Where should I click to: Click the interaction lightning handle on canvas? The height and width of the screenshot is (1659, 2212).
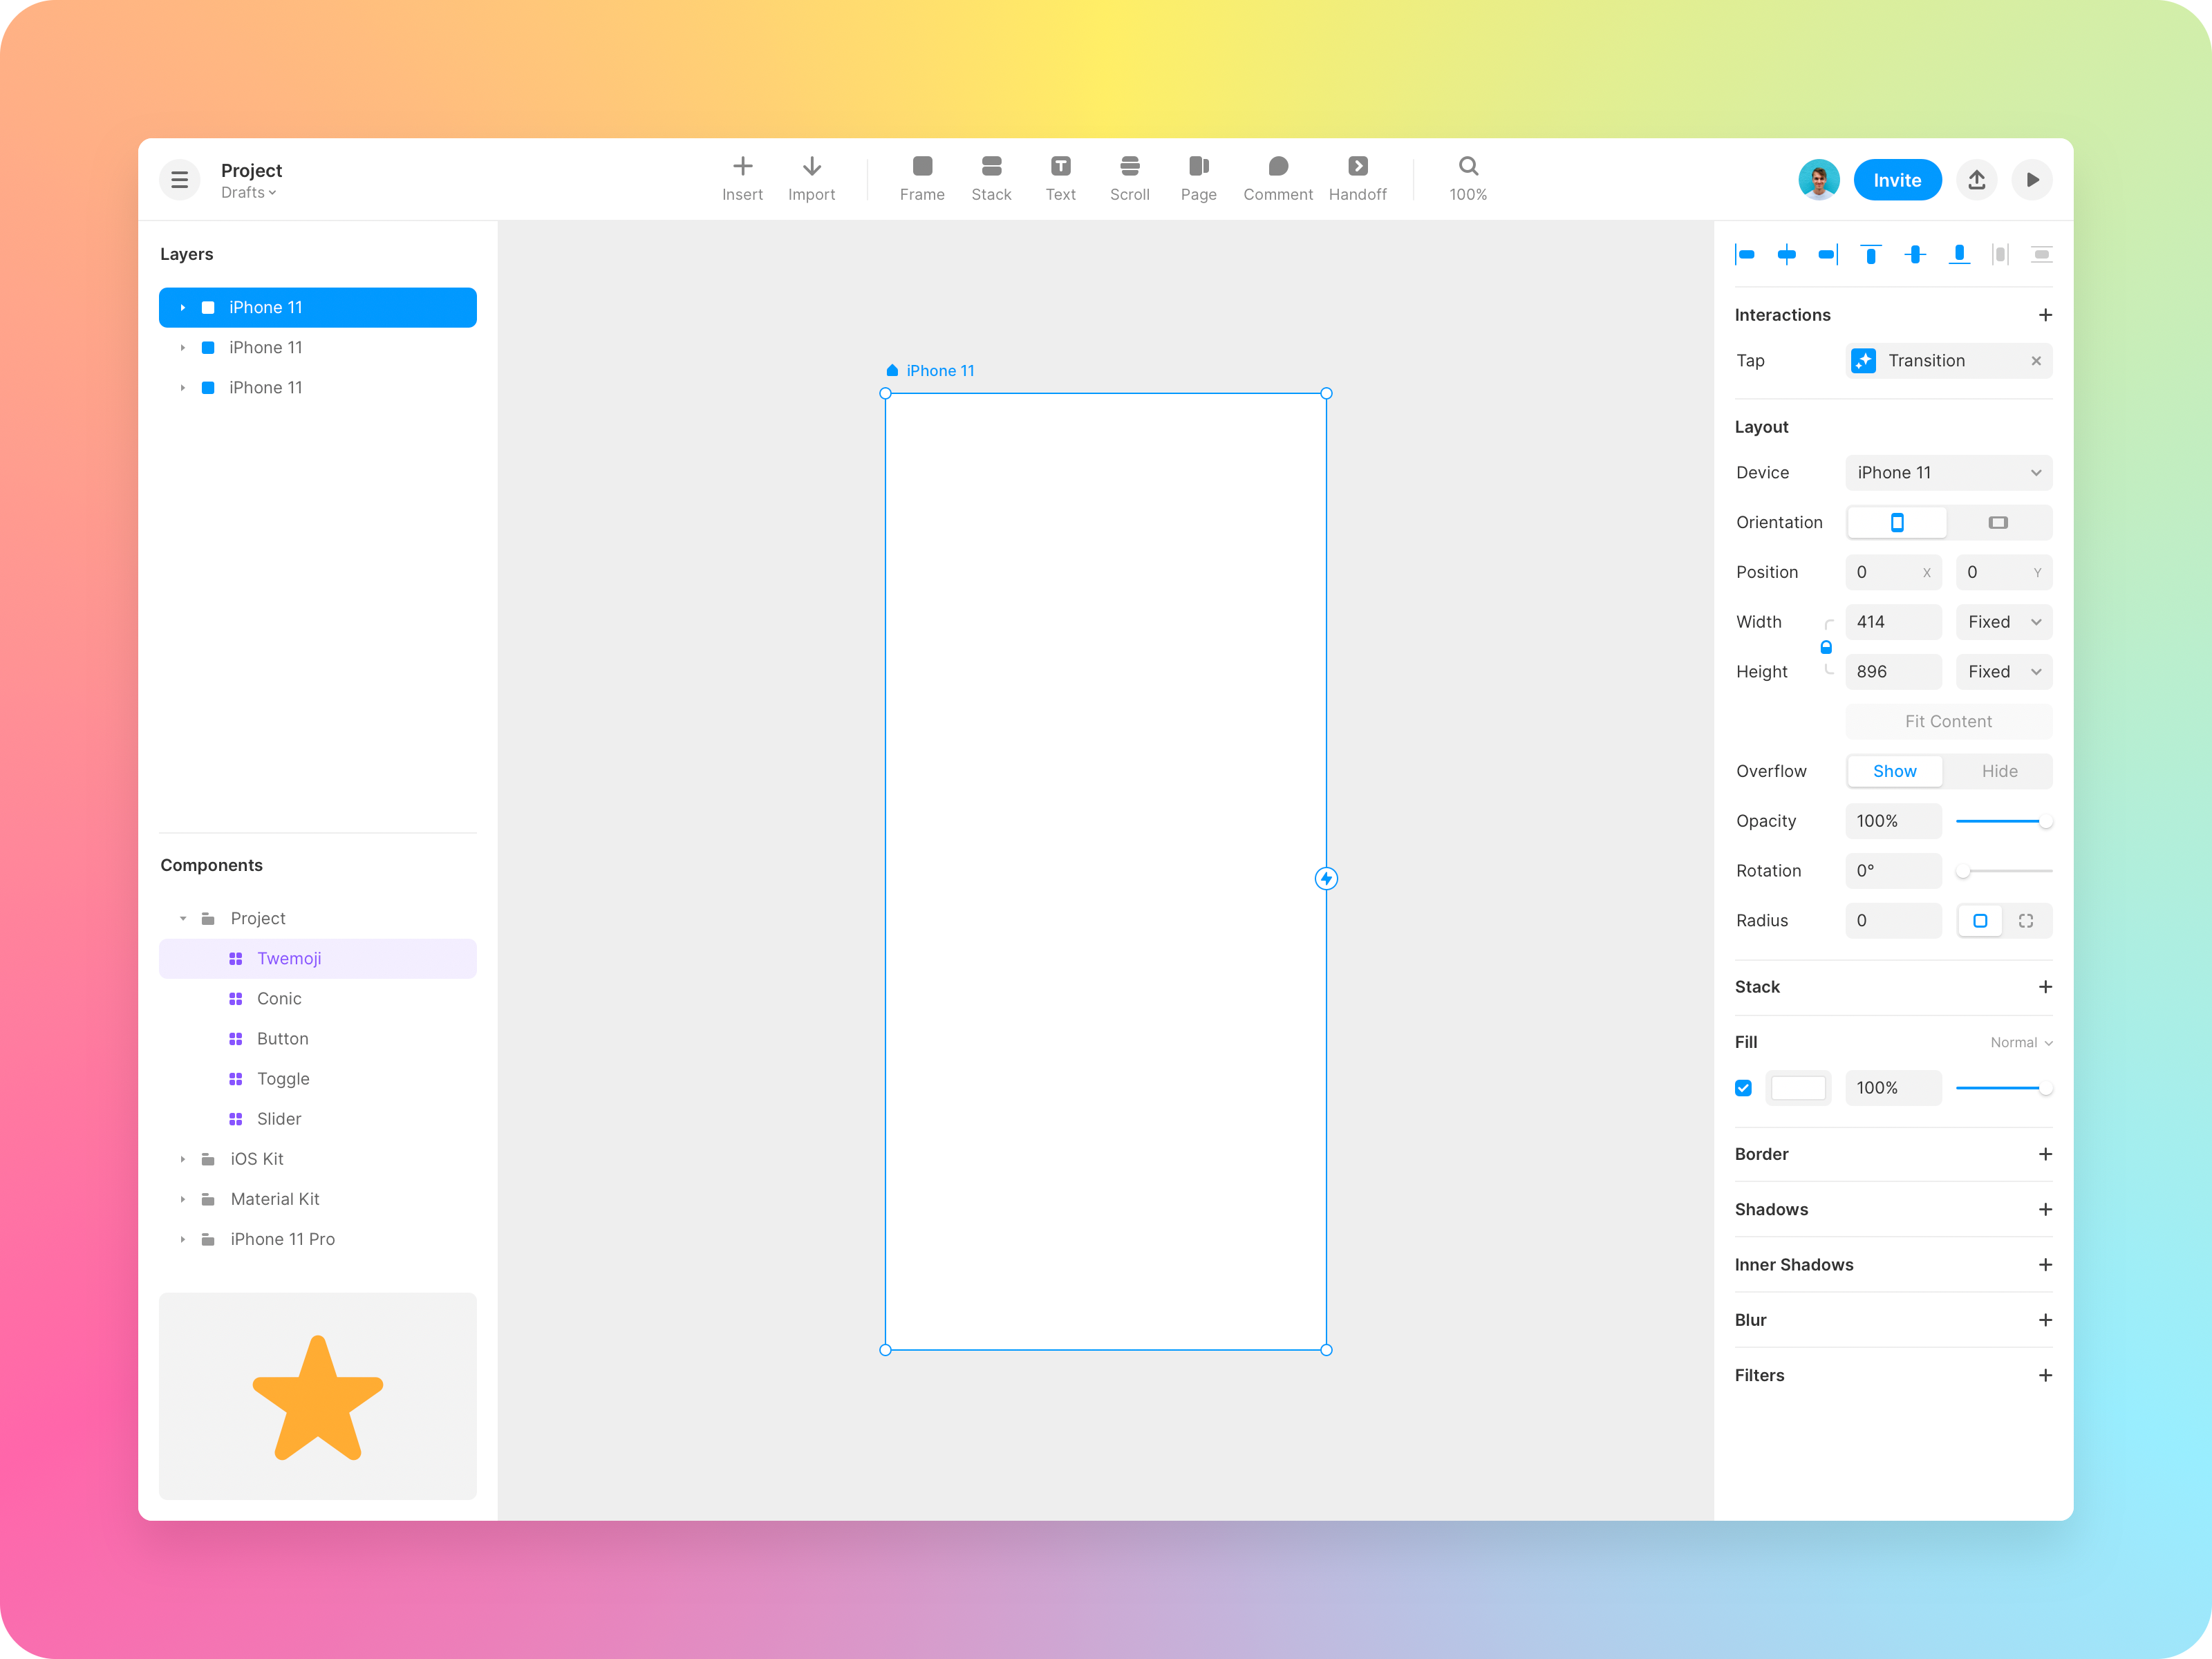[x=1326, y=878]
